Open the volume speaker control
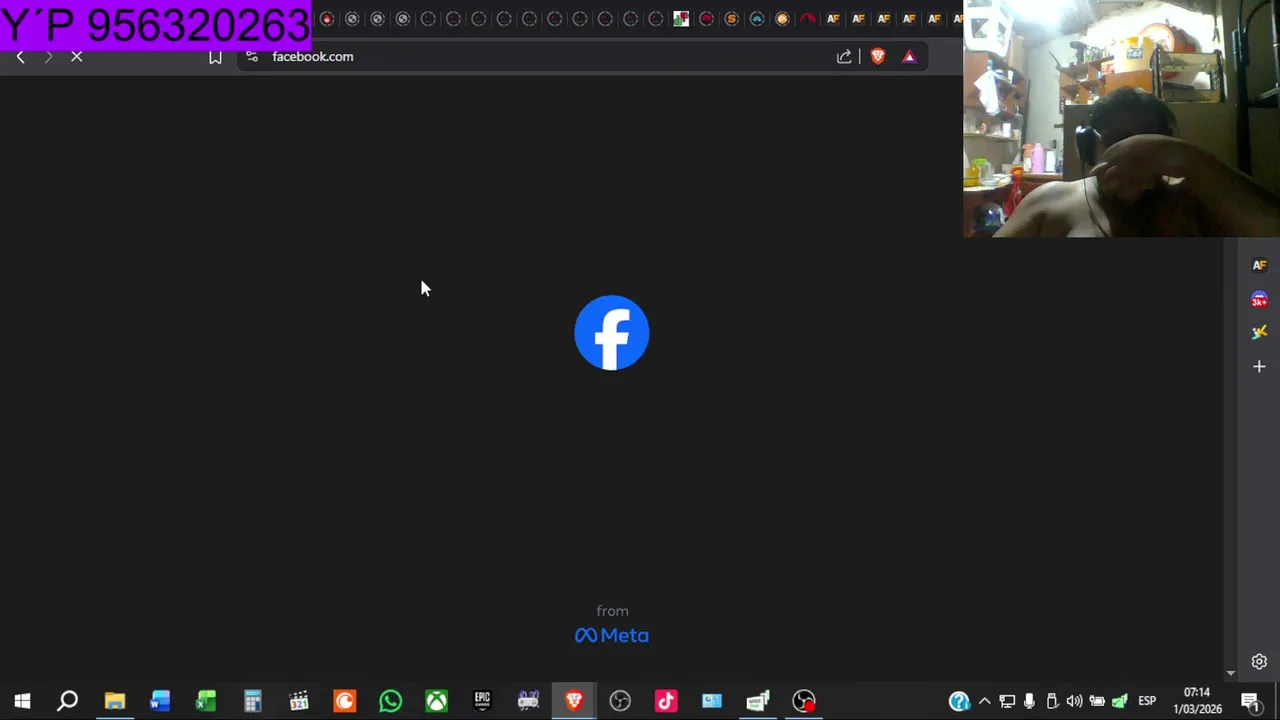Image resolution: width=1280 pixels, height=720 pixels. click(1074, 701)
